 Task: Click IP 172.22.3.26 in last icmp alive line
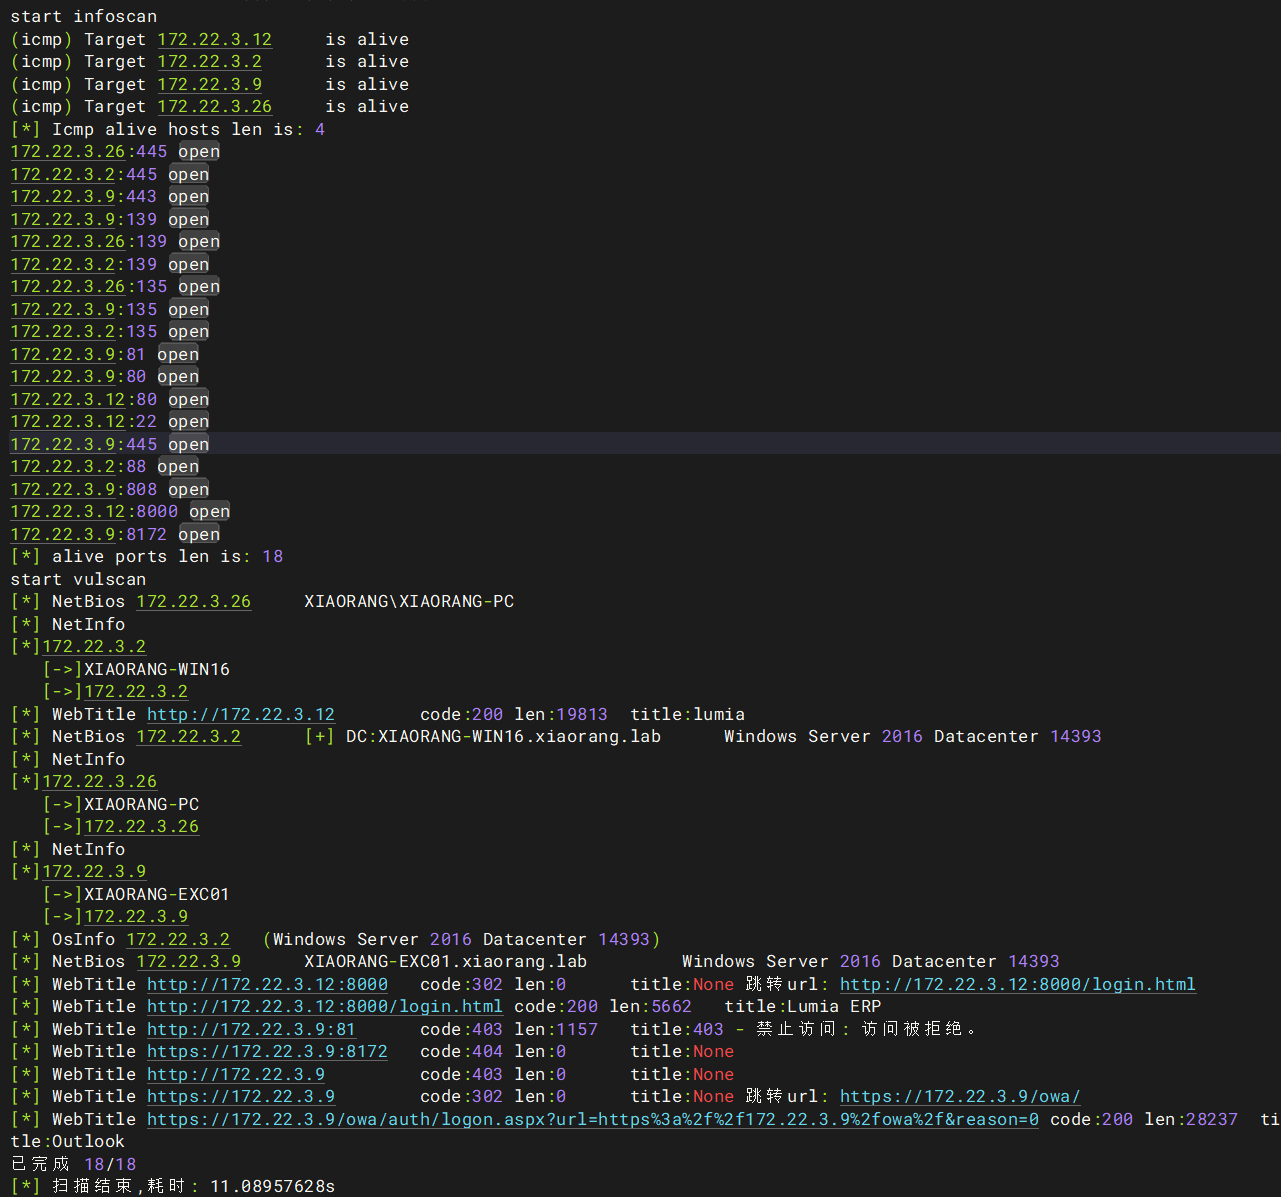click(214, 106)
